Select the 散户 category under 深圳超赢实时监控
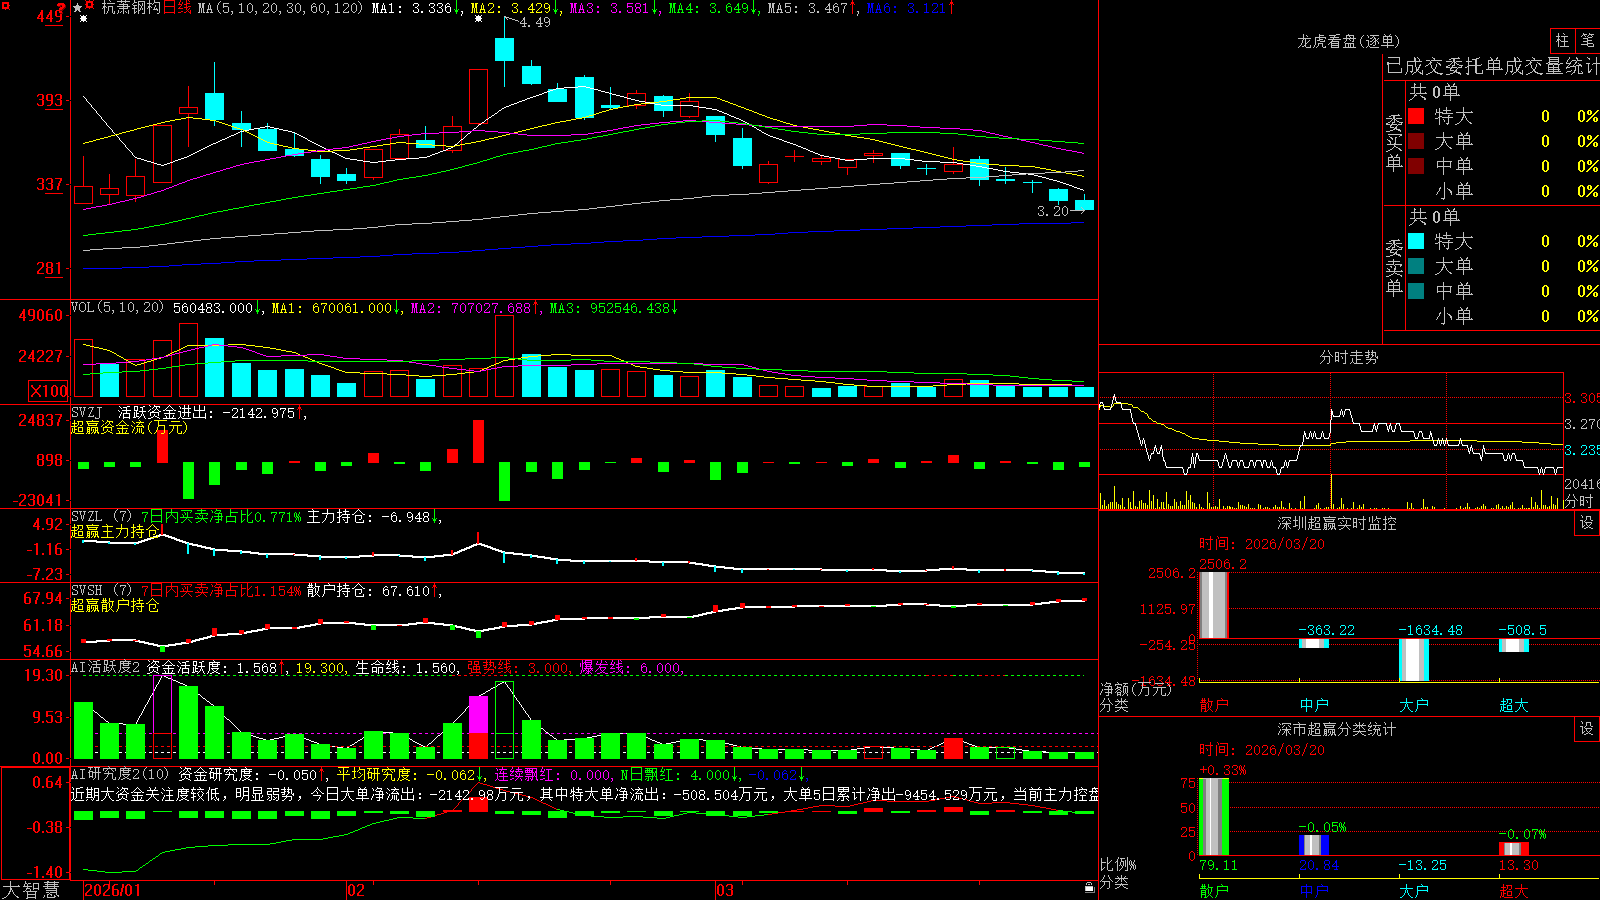This screenshot has width=1600, height=900. coord(1214,705)
